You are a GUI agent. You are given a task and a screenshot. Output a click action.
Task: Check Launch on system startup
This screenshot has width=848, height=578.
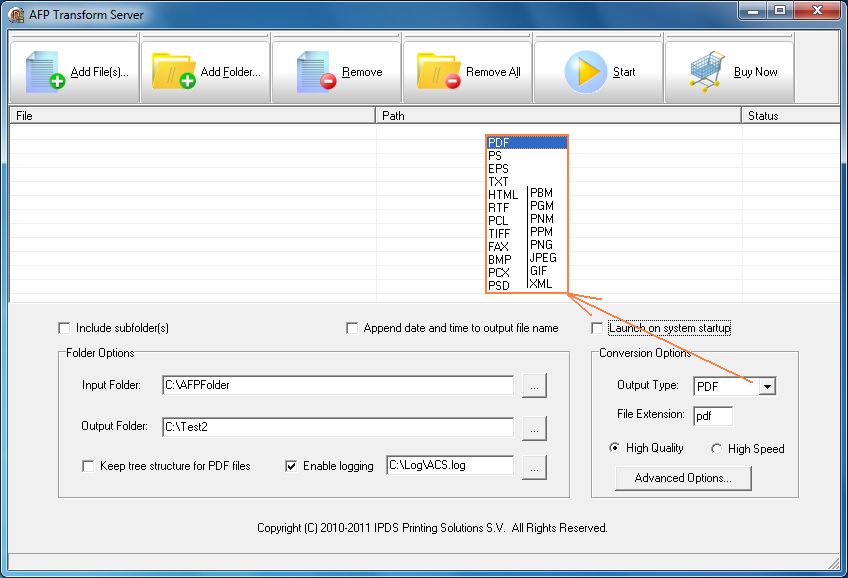click(x=597, y=328)
